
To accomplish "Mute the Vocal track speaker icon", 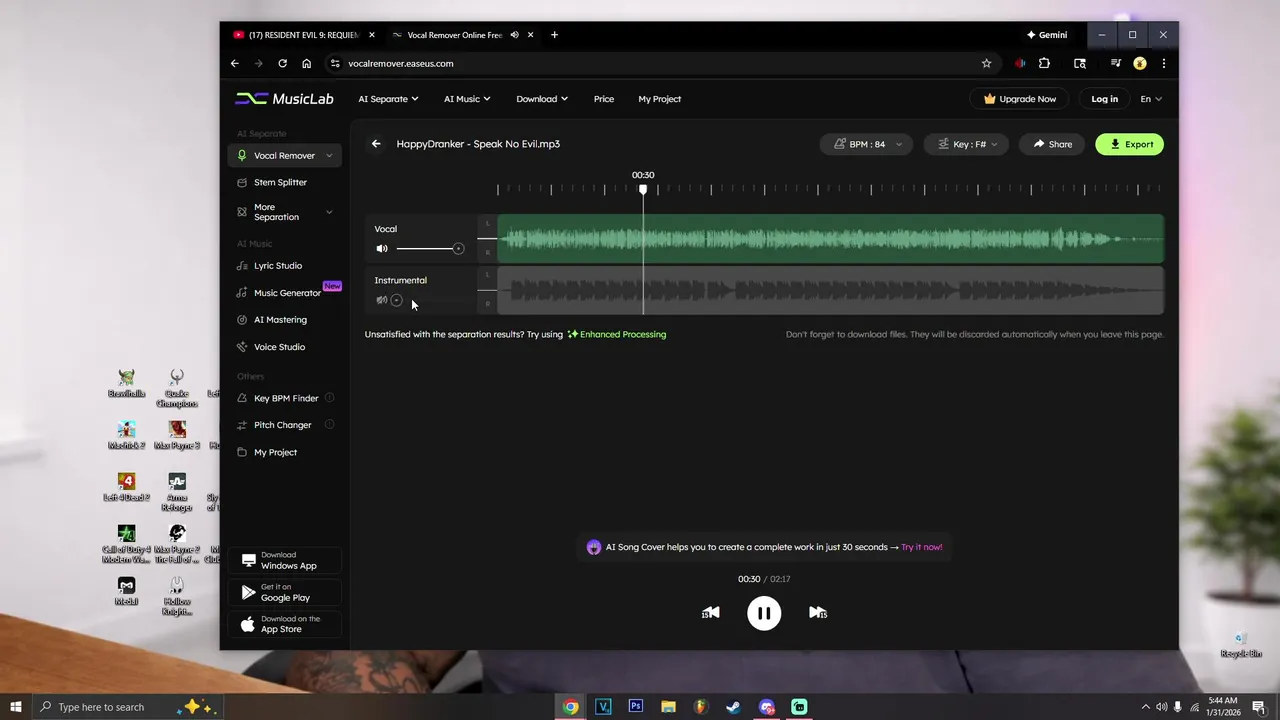I will tap(381, 249).
